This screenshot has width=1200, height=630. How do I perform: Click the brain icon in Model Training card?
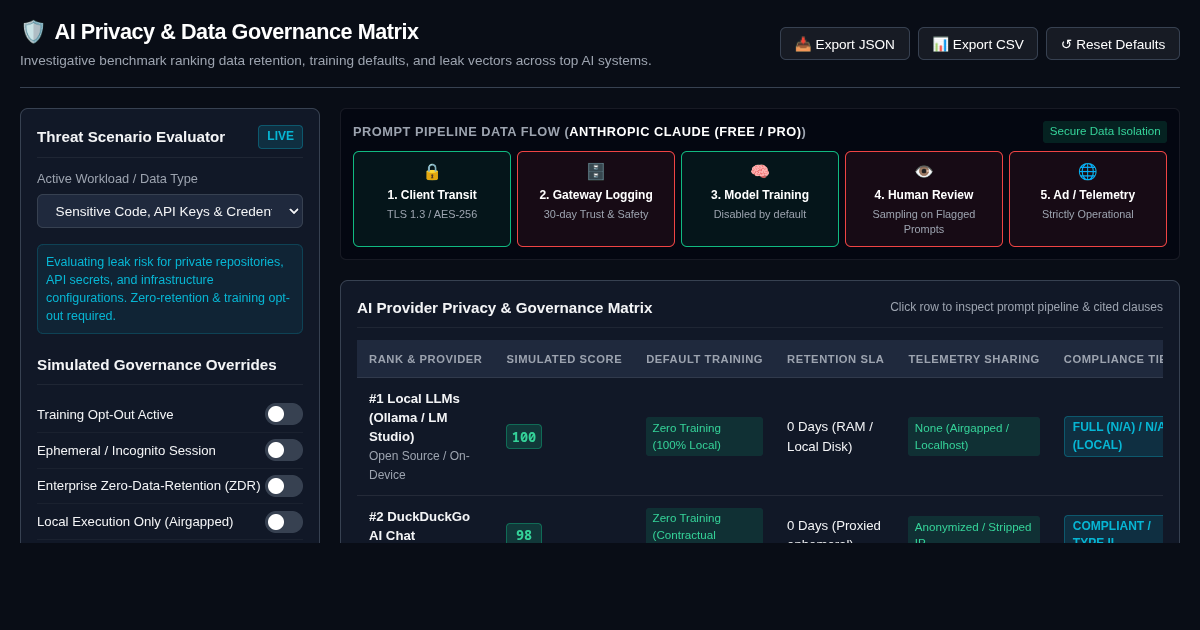[760, 171]
